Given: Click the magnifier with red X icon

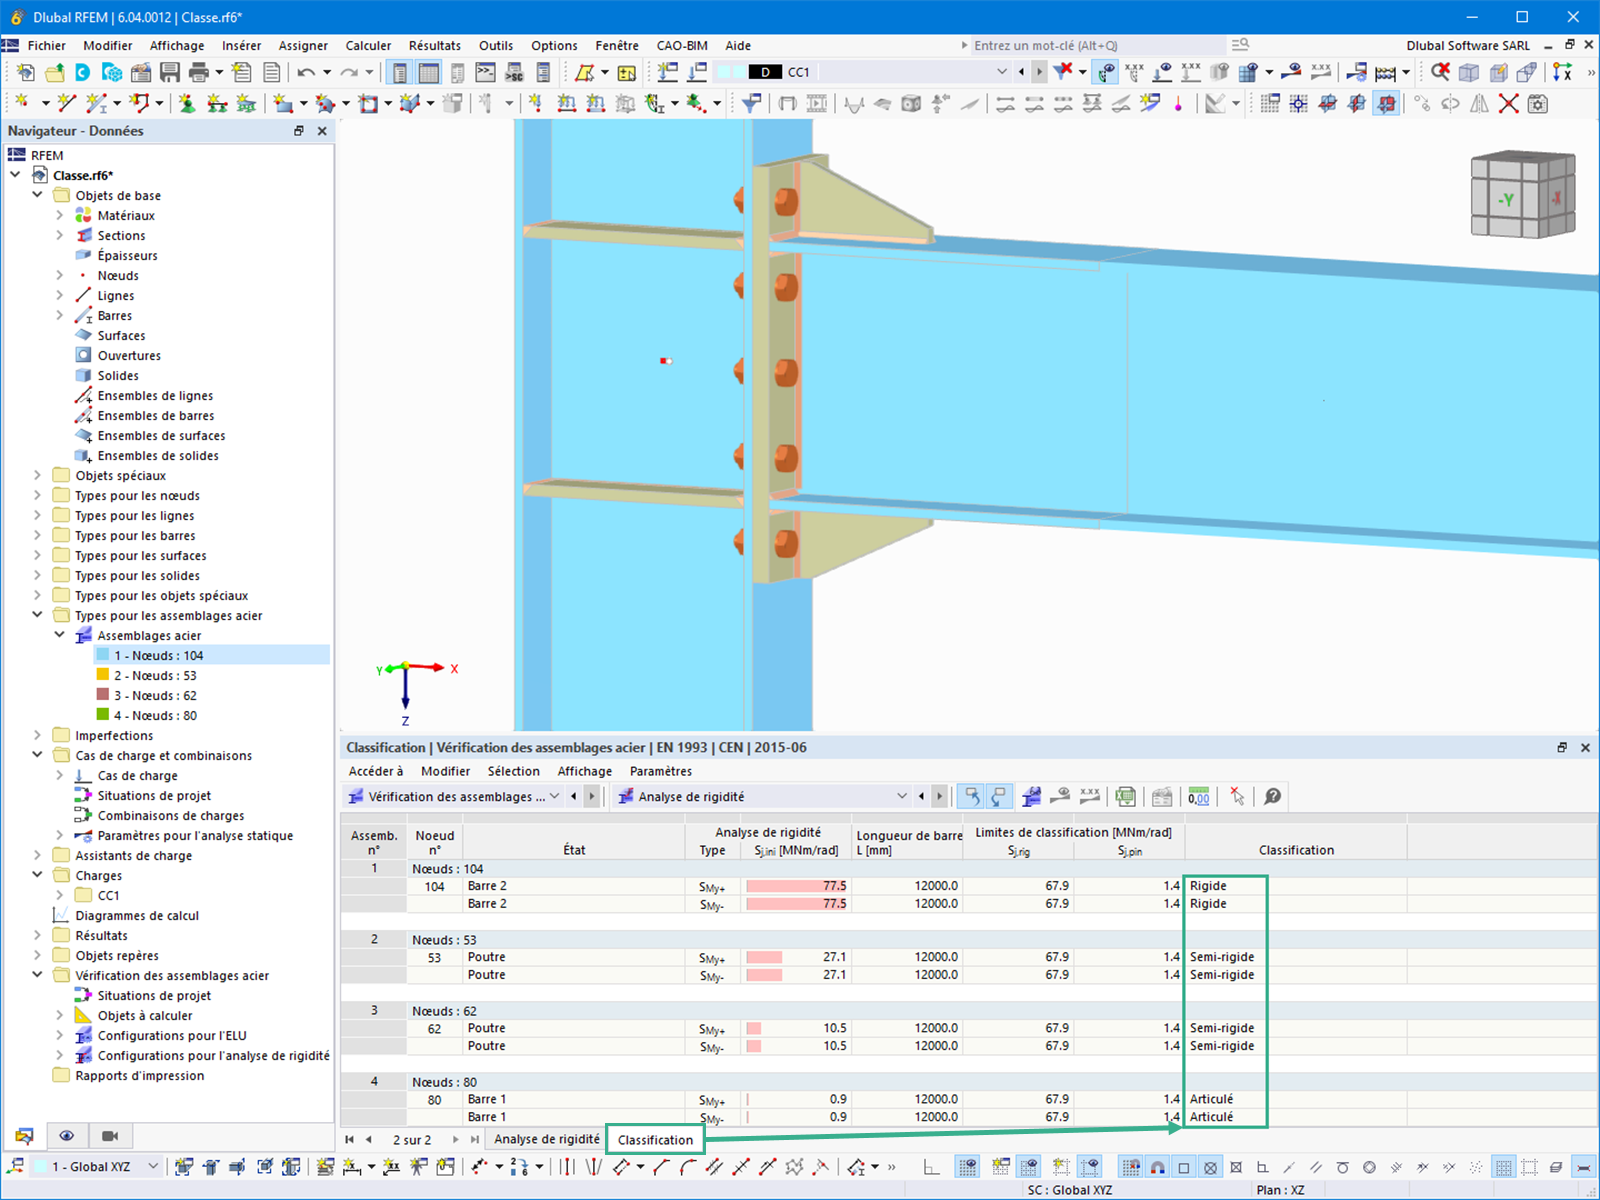Looking at the screenshot, I should [1440, 72].
